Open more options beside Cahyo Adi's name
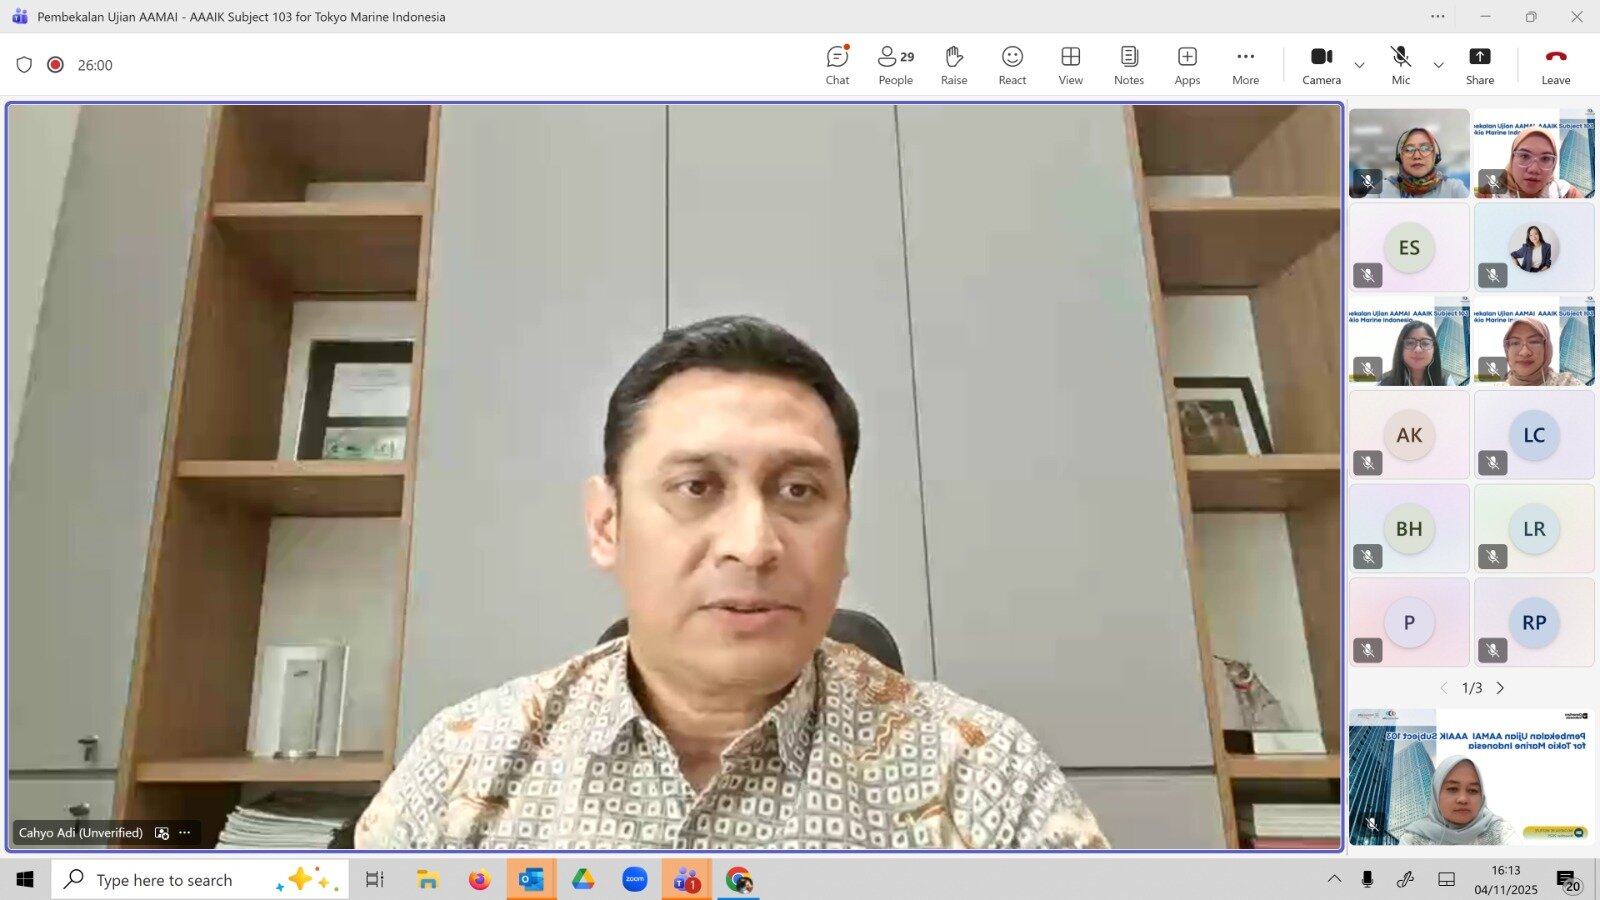Viewport: 1600px width, 900px height. coord(185,833)
